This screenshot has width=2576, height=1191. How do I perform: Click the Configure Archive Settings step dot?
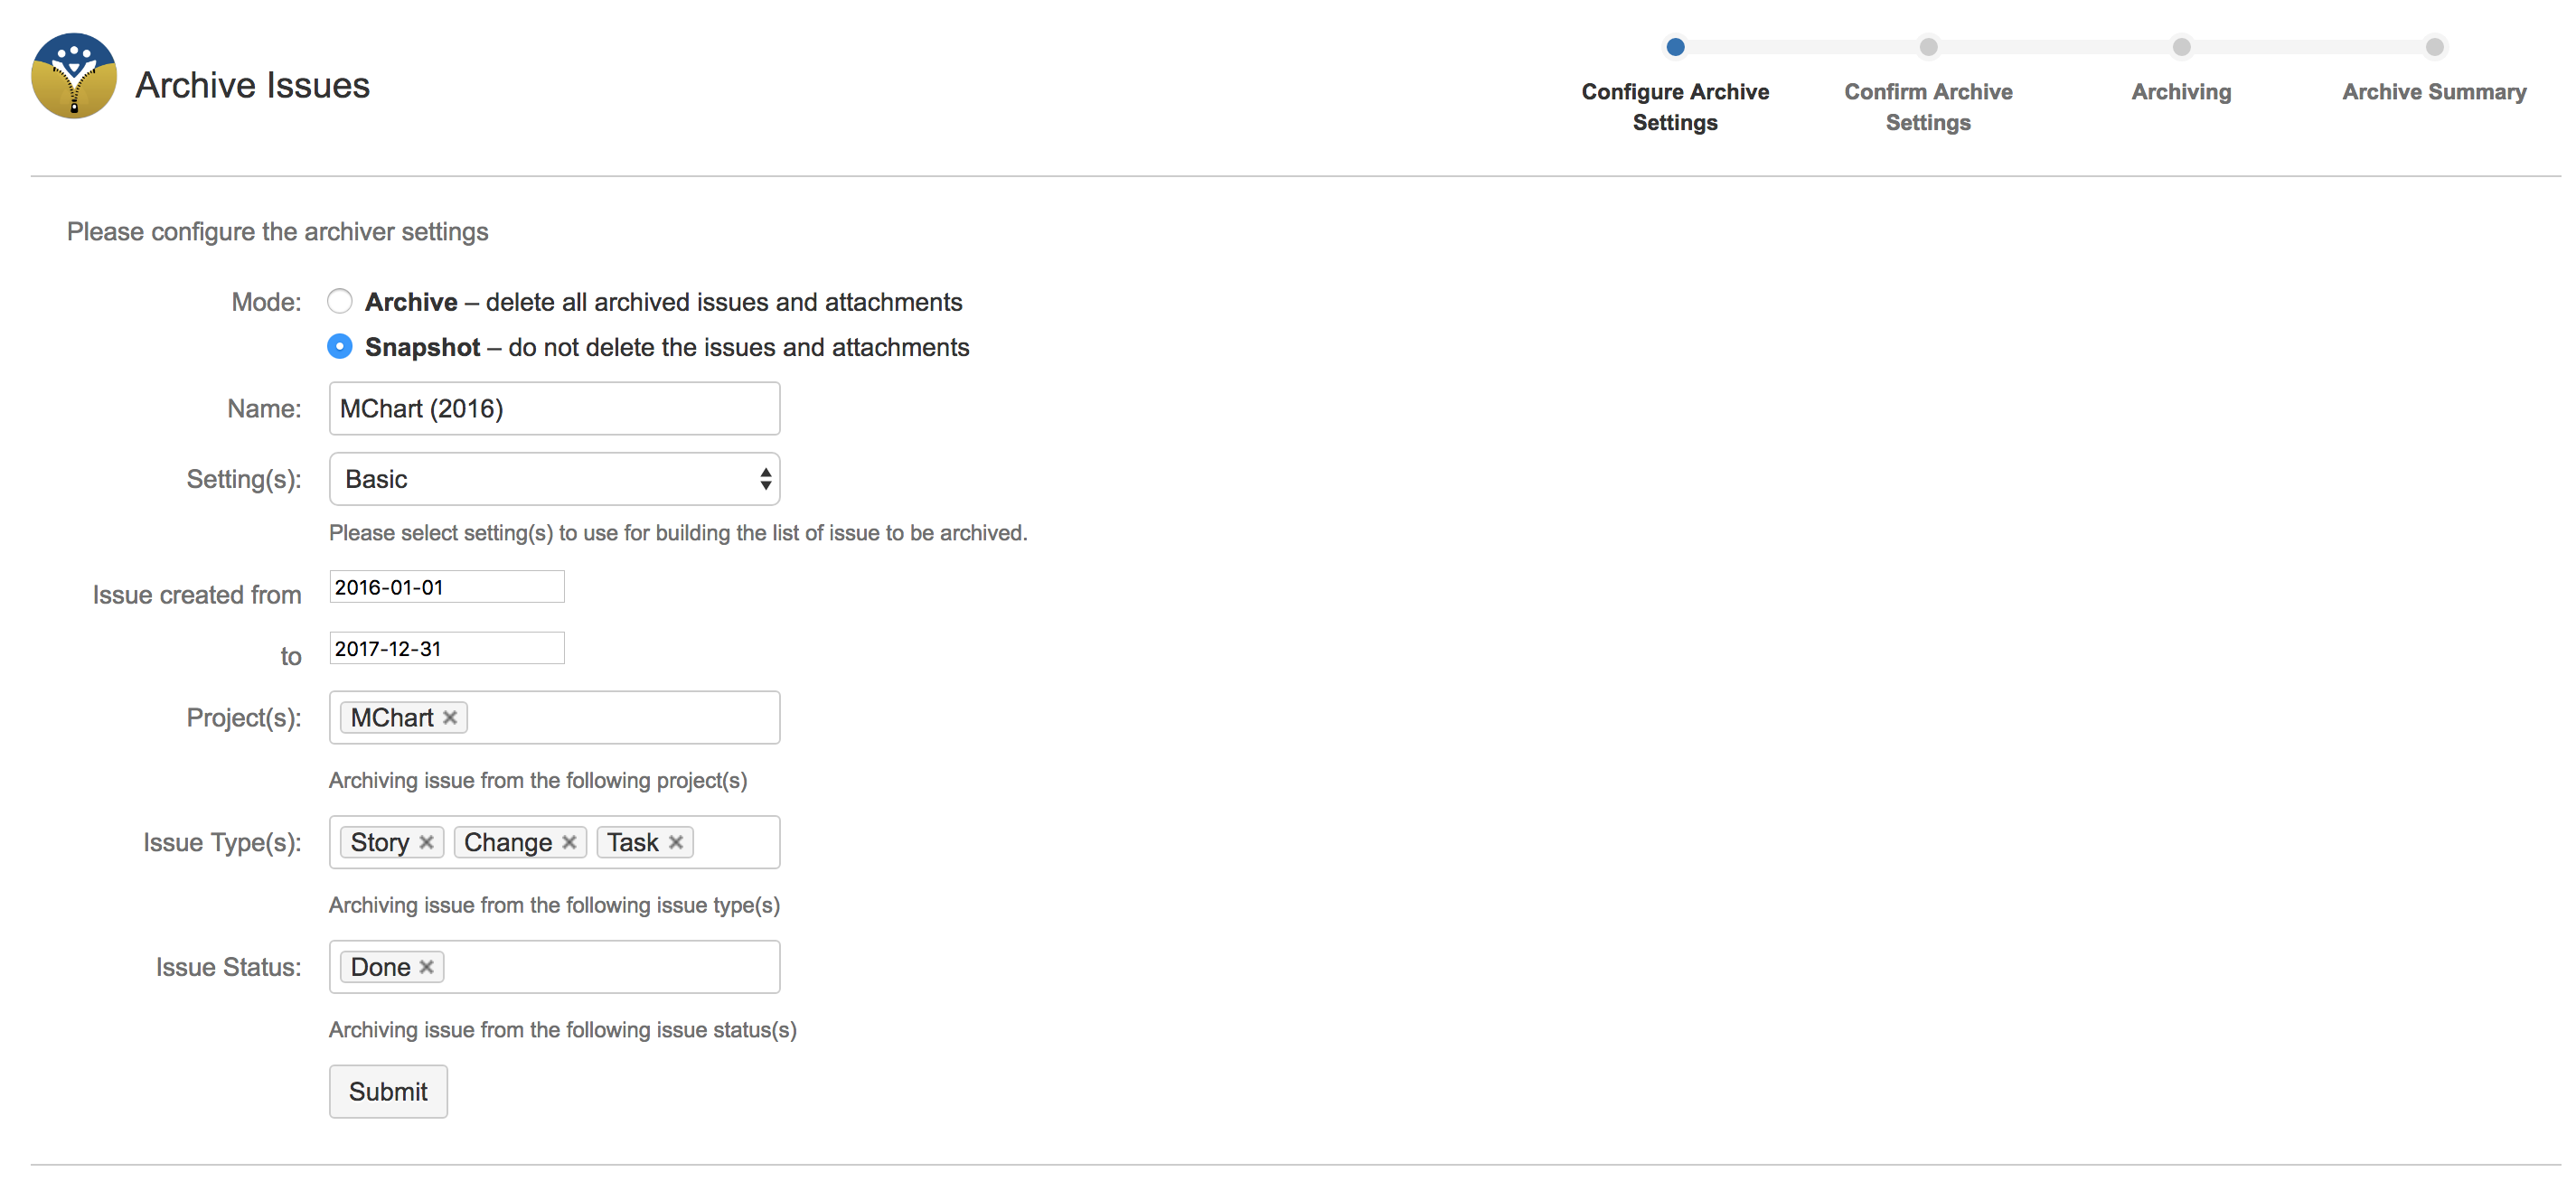tap(1675, 47)
